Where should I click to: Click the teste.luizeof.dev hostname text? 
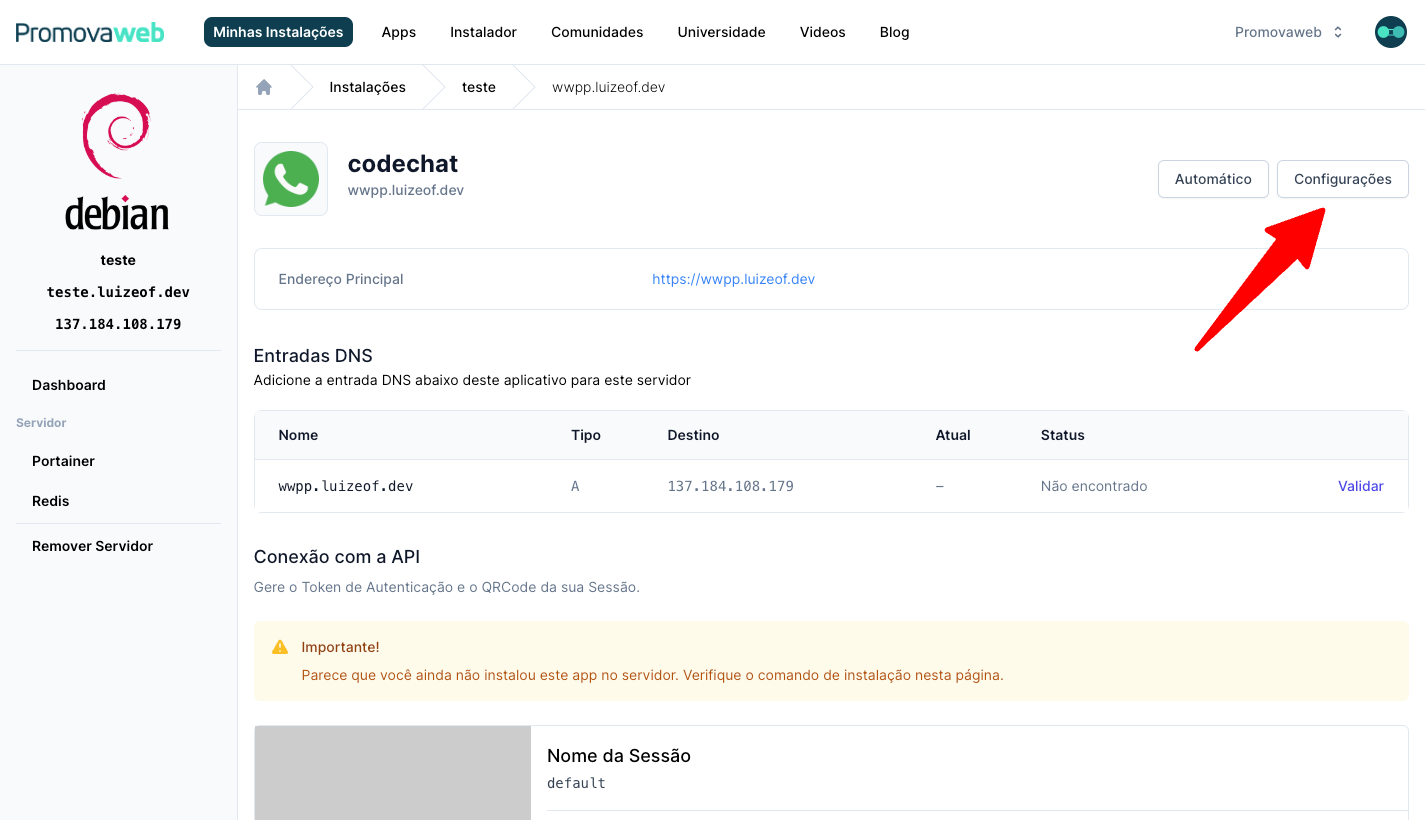[118, 292]
